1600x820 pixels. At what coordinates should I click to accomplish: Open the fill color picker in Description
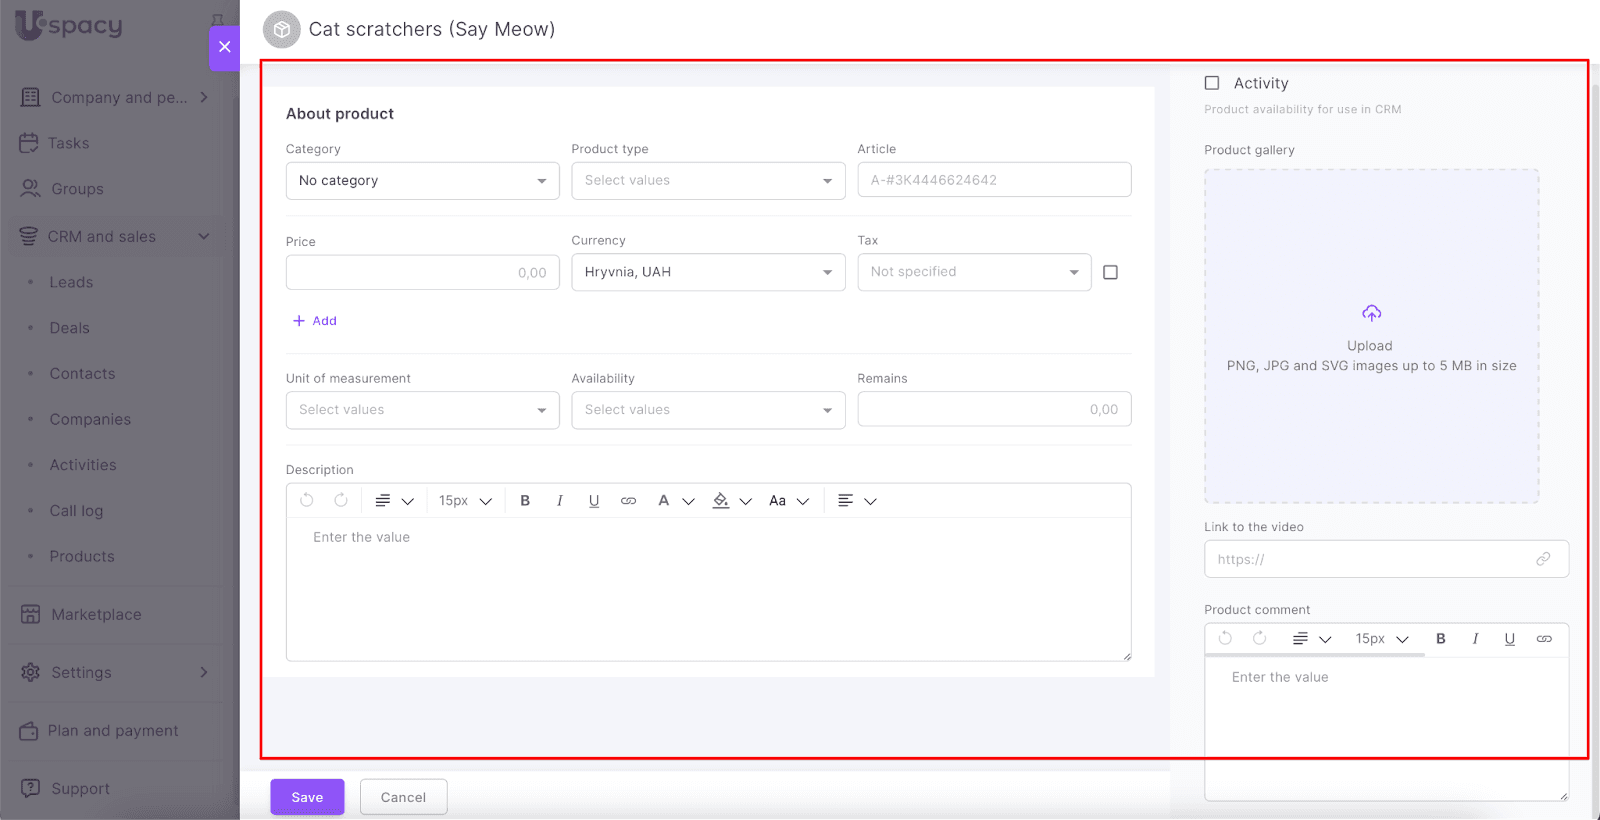[722, 501]
